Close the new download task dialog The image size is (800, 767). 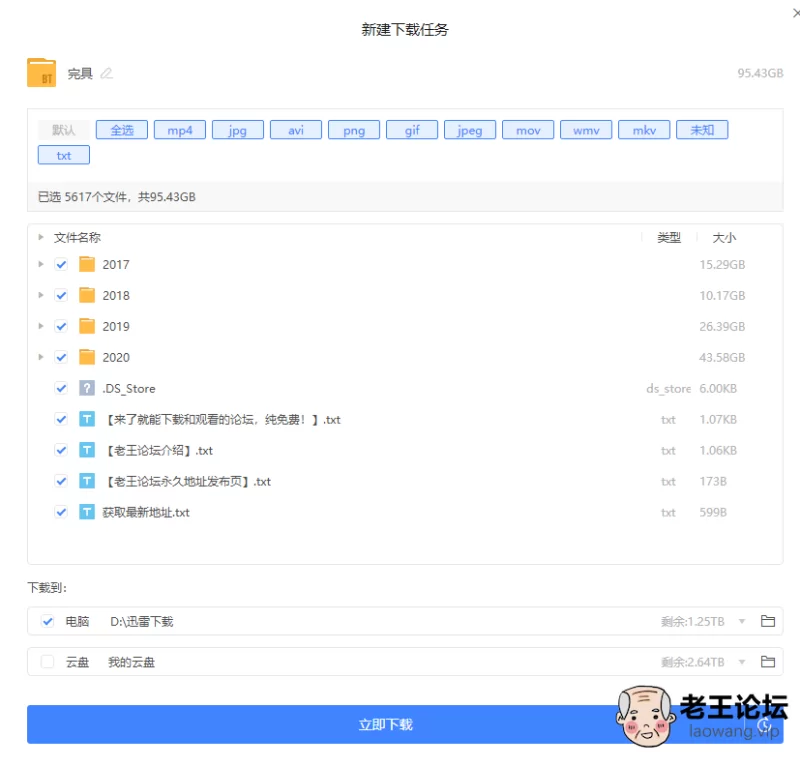click(x=796, y=13)
